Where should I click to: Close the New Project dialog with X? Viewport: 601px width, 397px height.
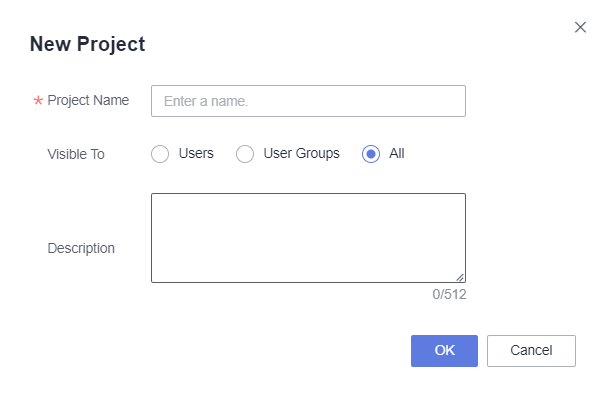coord(580,27)
